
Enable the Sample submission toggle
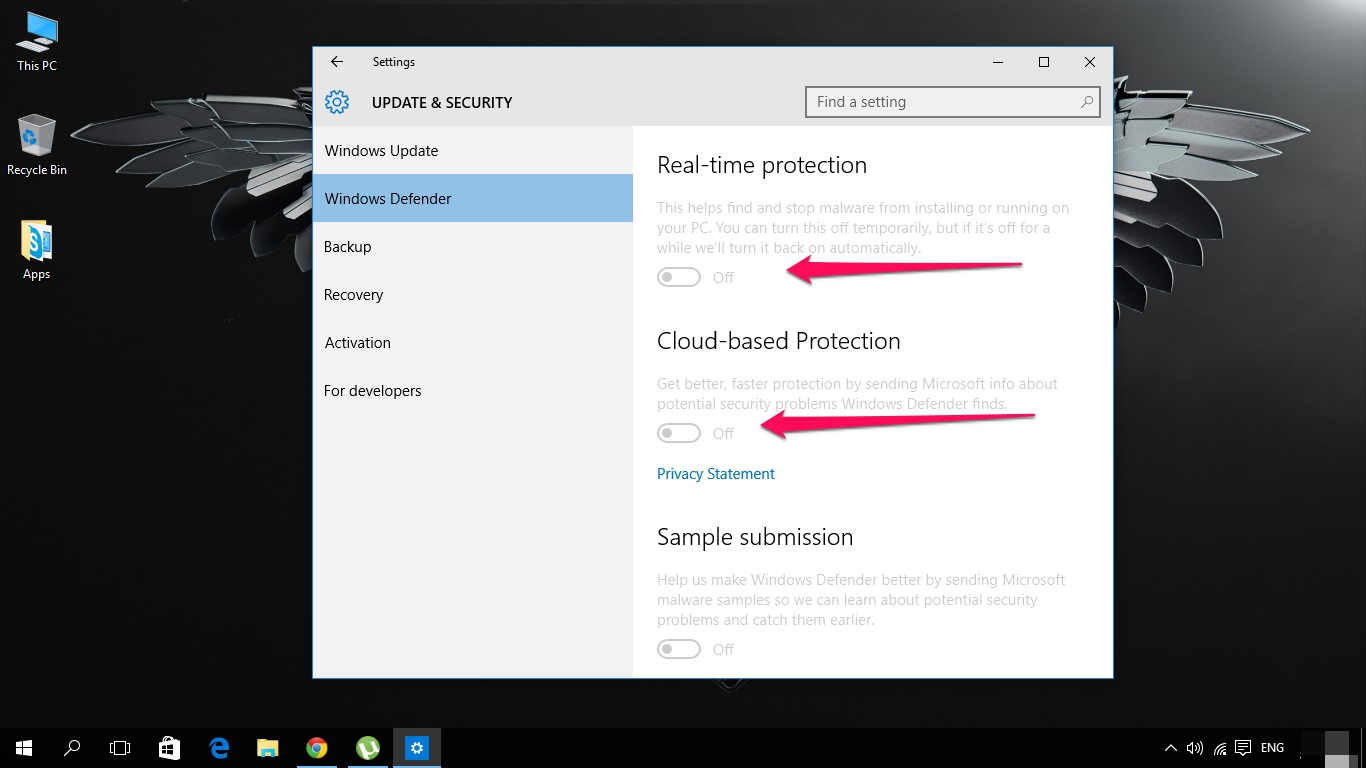679,648
